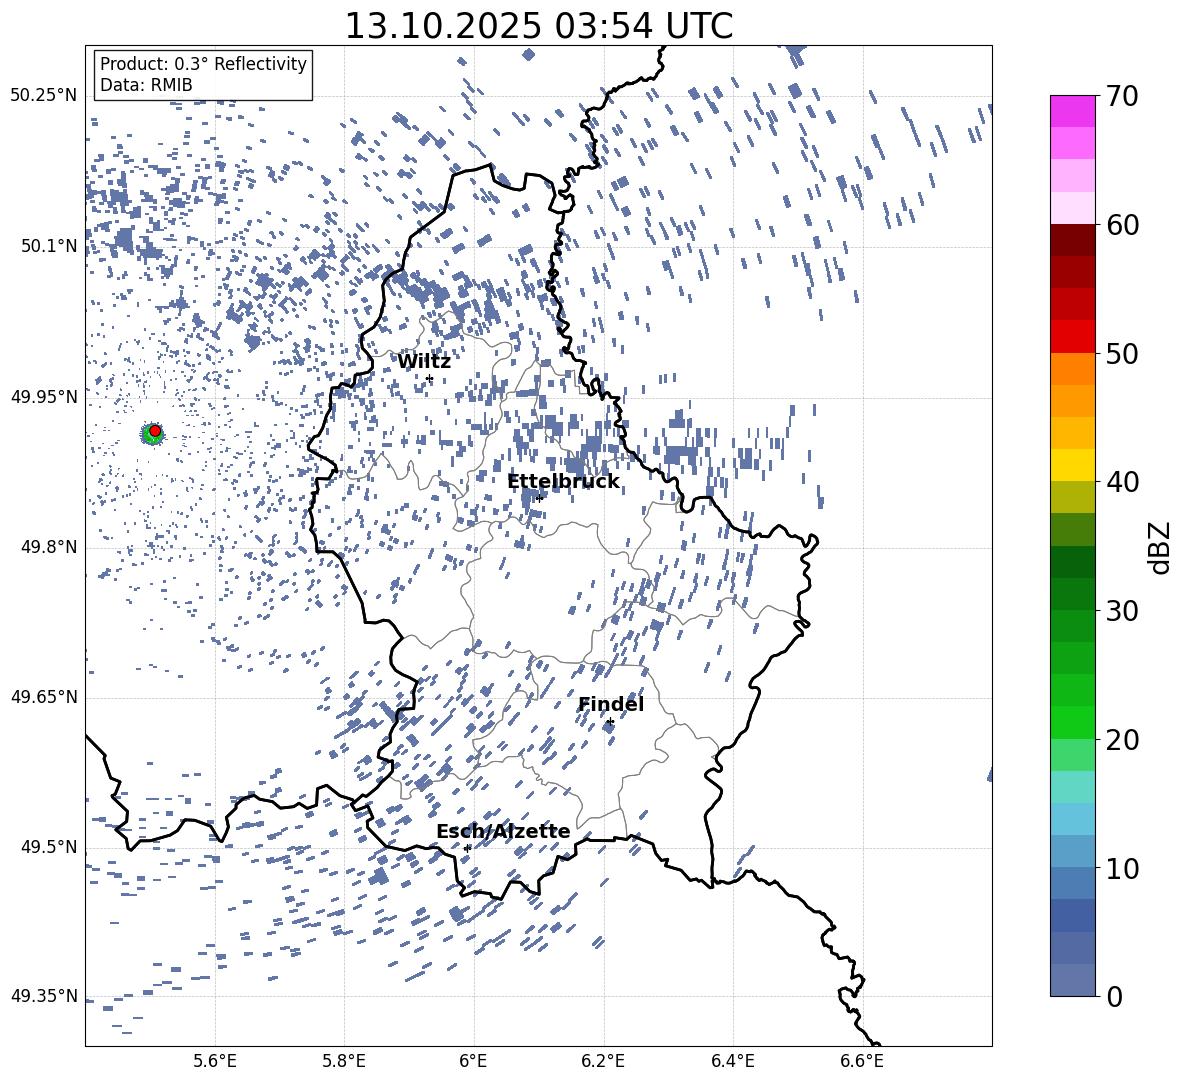Image resolution: width=1184 pixels, height=1081 pixels.
Task: Click the 49.8°N latitude label
Action: 48,547
